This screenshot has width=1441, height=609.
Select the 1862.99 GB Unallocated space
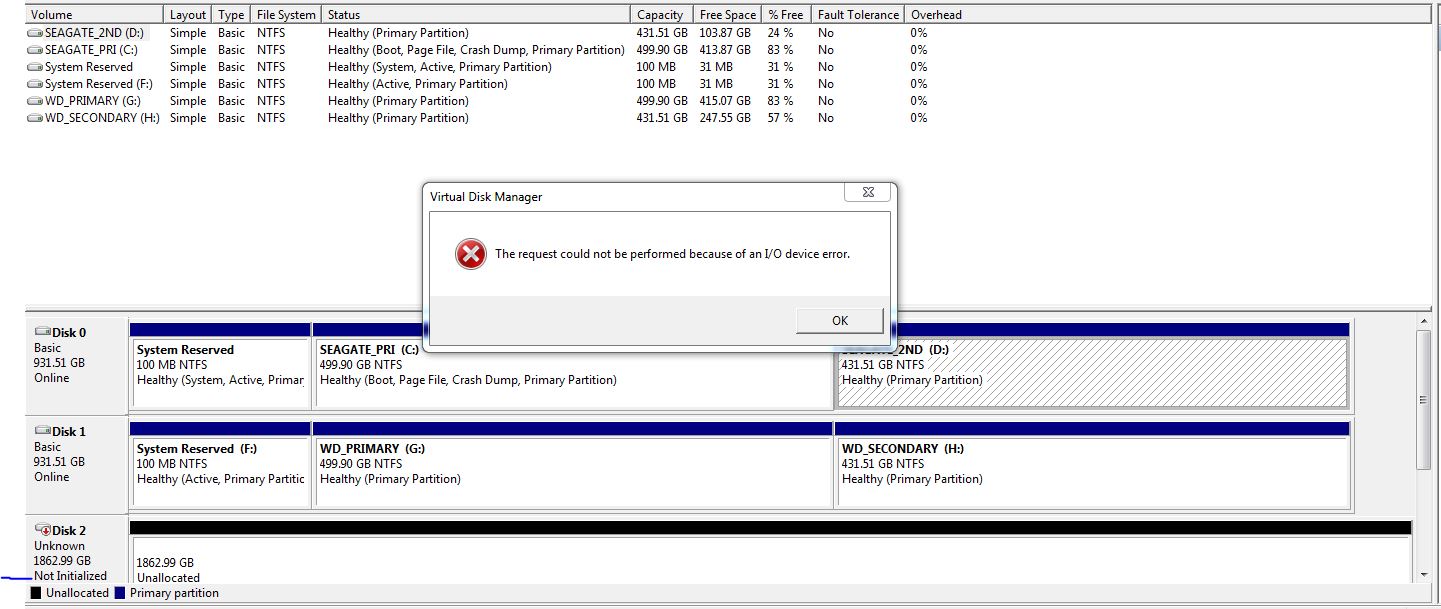[x=770, y=565]
